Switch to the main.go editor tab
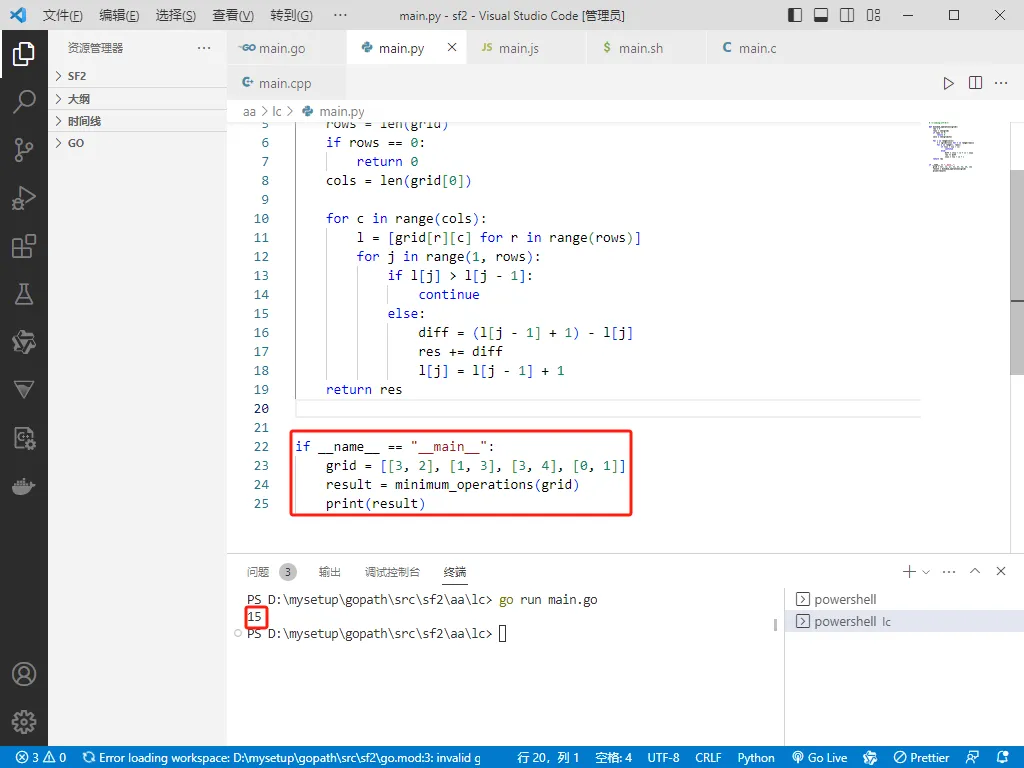Viewport: 1024px width, 768px height. point(287,48)
